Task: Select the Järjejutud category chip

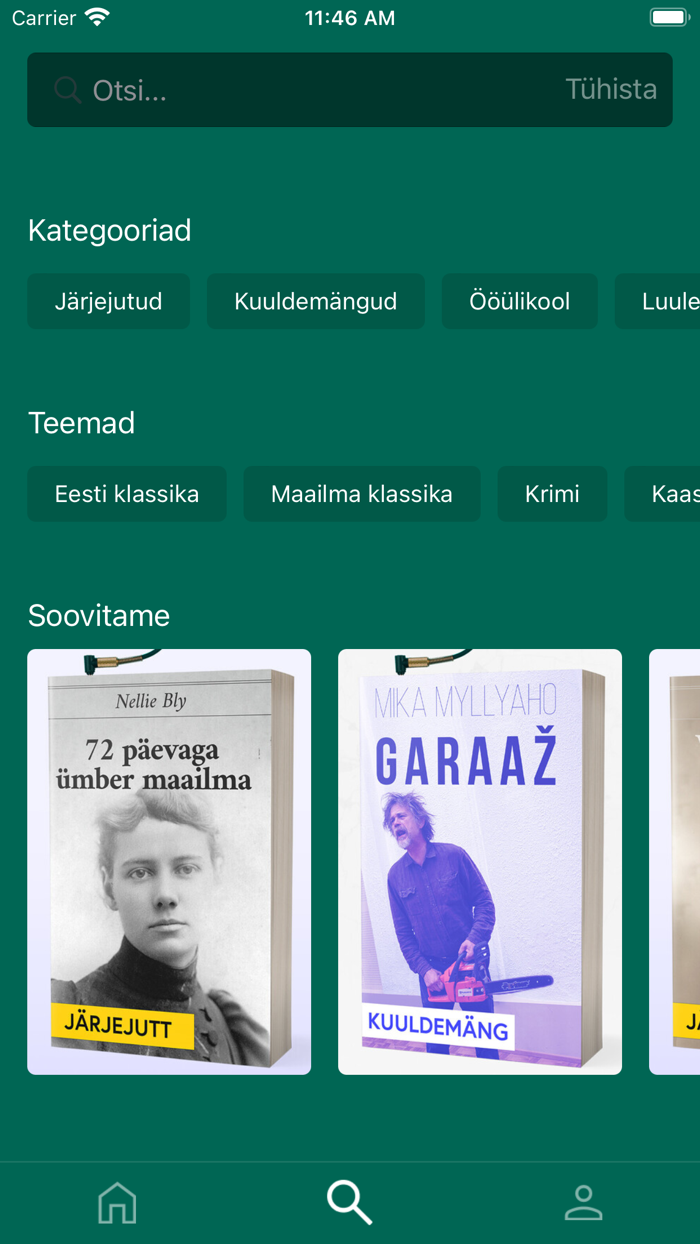Action: click(x=108, y=301)
